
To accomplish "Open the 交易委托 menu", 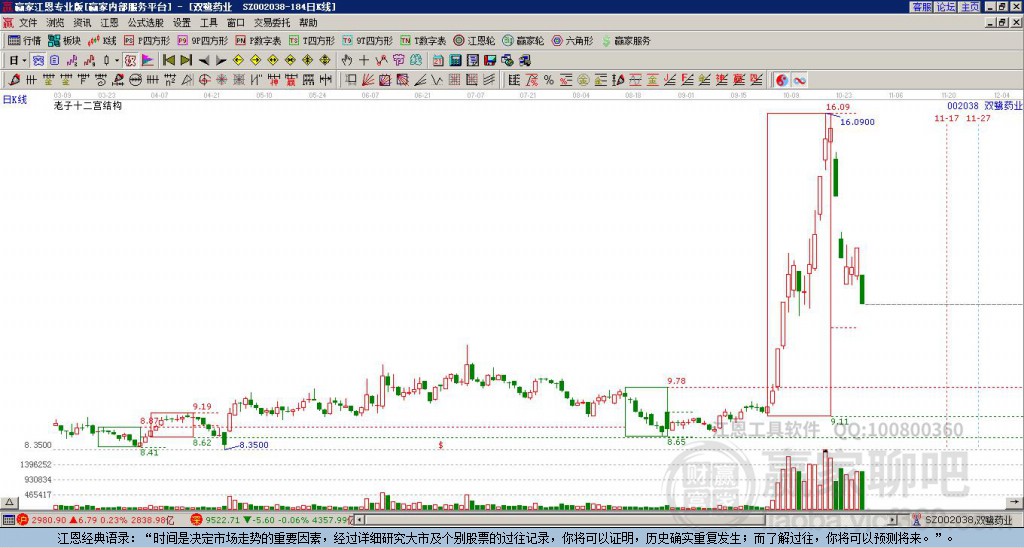I will (x=272, y=23).
